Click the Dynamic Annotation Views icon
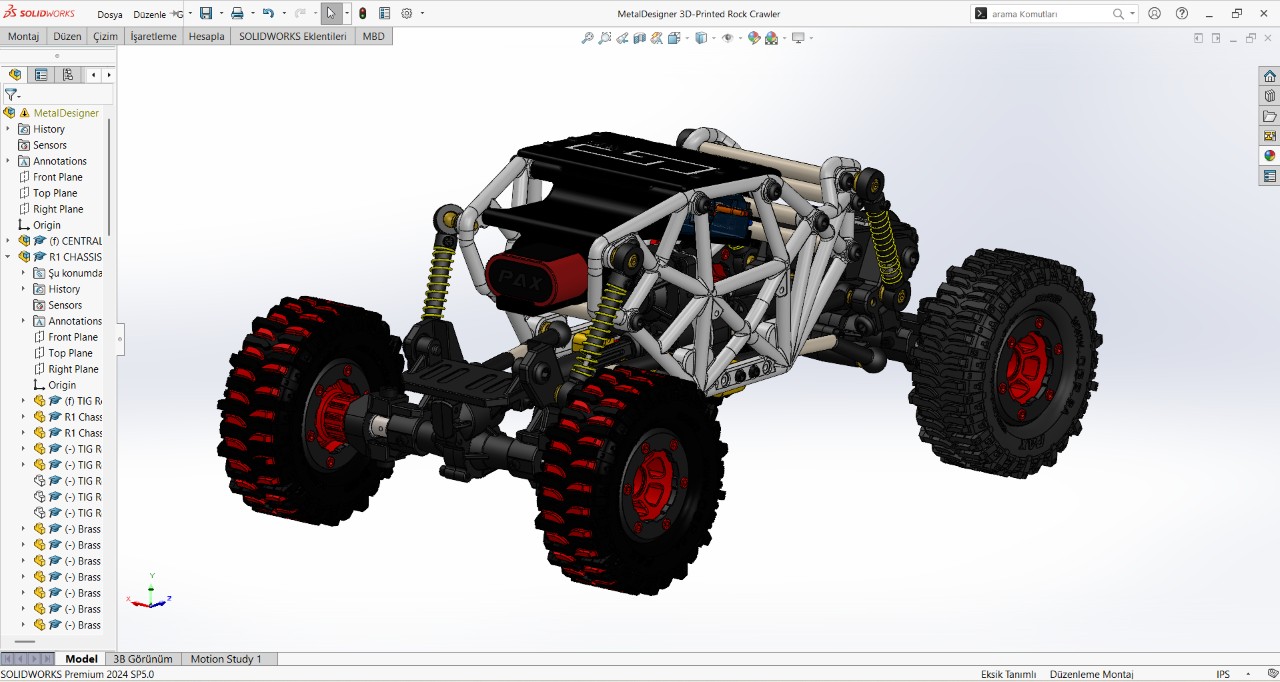Image resolution: width=1280 pixels, height=682 pixels. coord(656,38)
